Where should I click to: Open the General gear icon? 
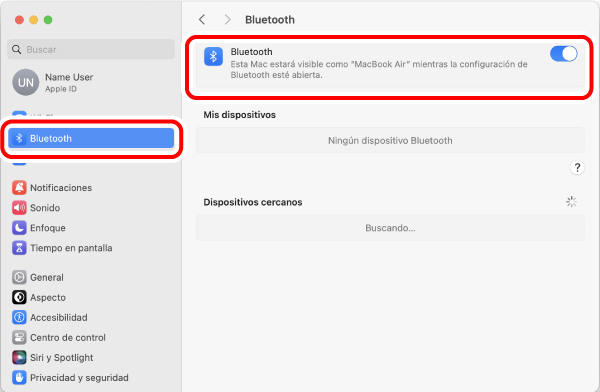19,277
